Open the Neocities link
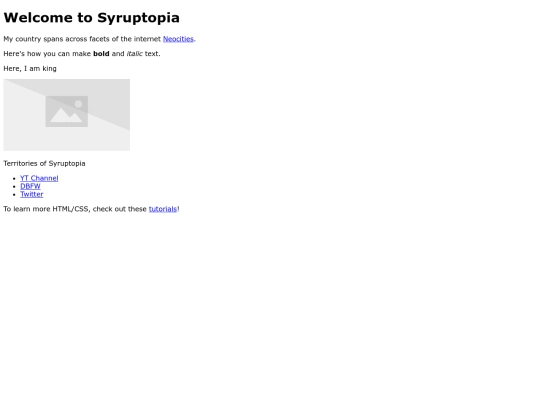Viewport: 540px width, 405px height. coord(178,39)
